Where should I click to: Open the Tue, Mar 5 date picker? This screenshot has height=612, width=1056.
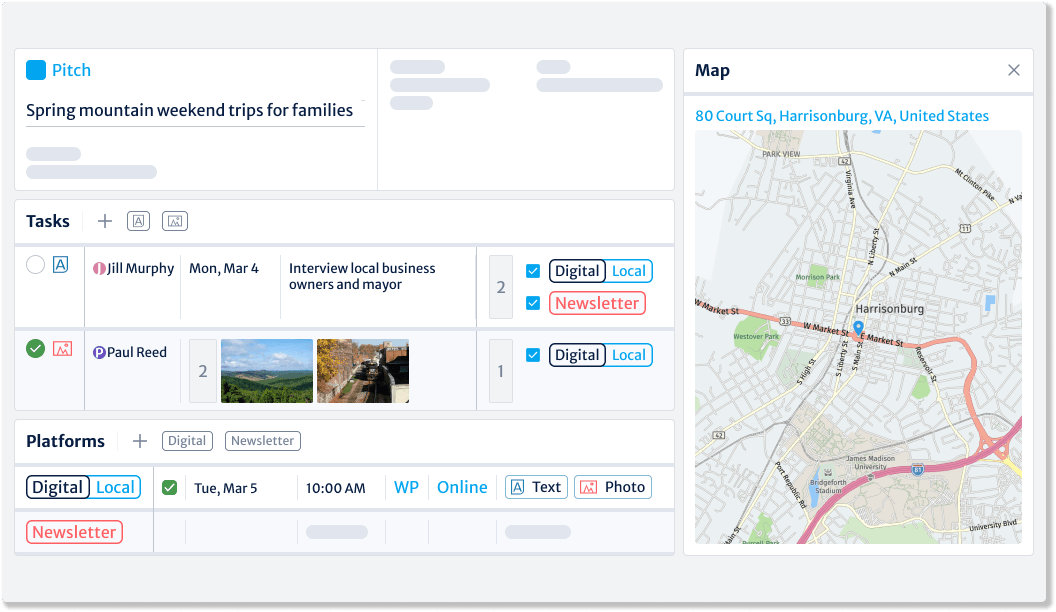pos(226,488)
